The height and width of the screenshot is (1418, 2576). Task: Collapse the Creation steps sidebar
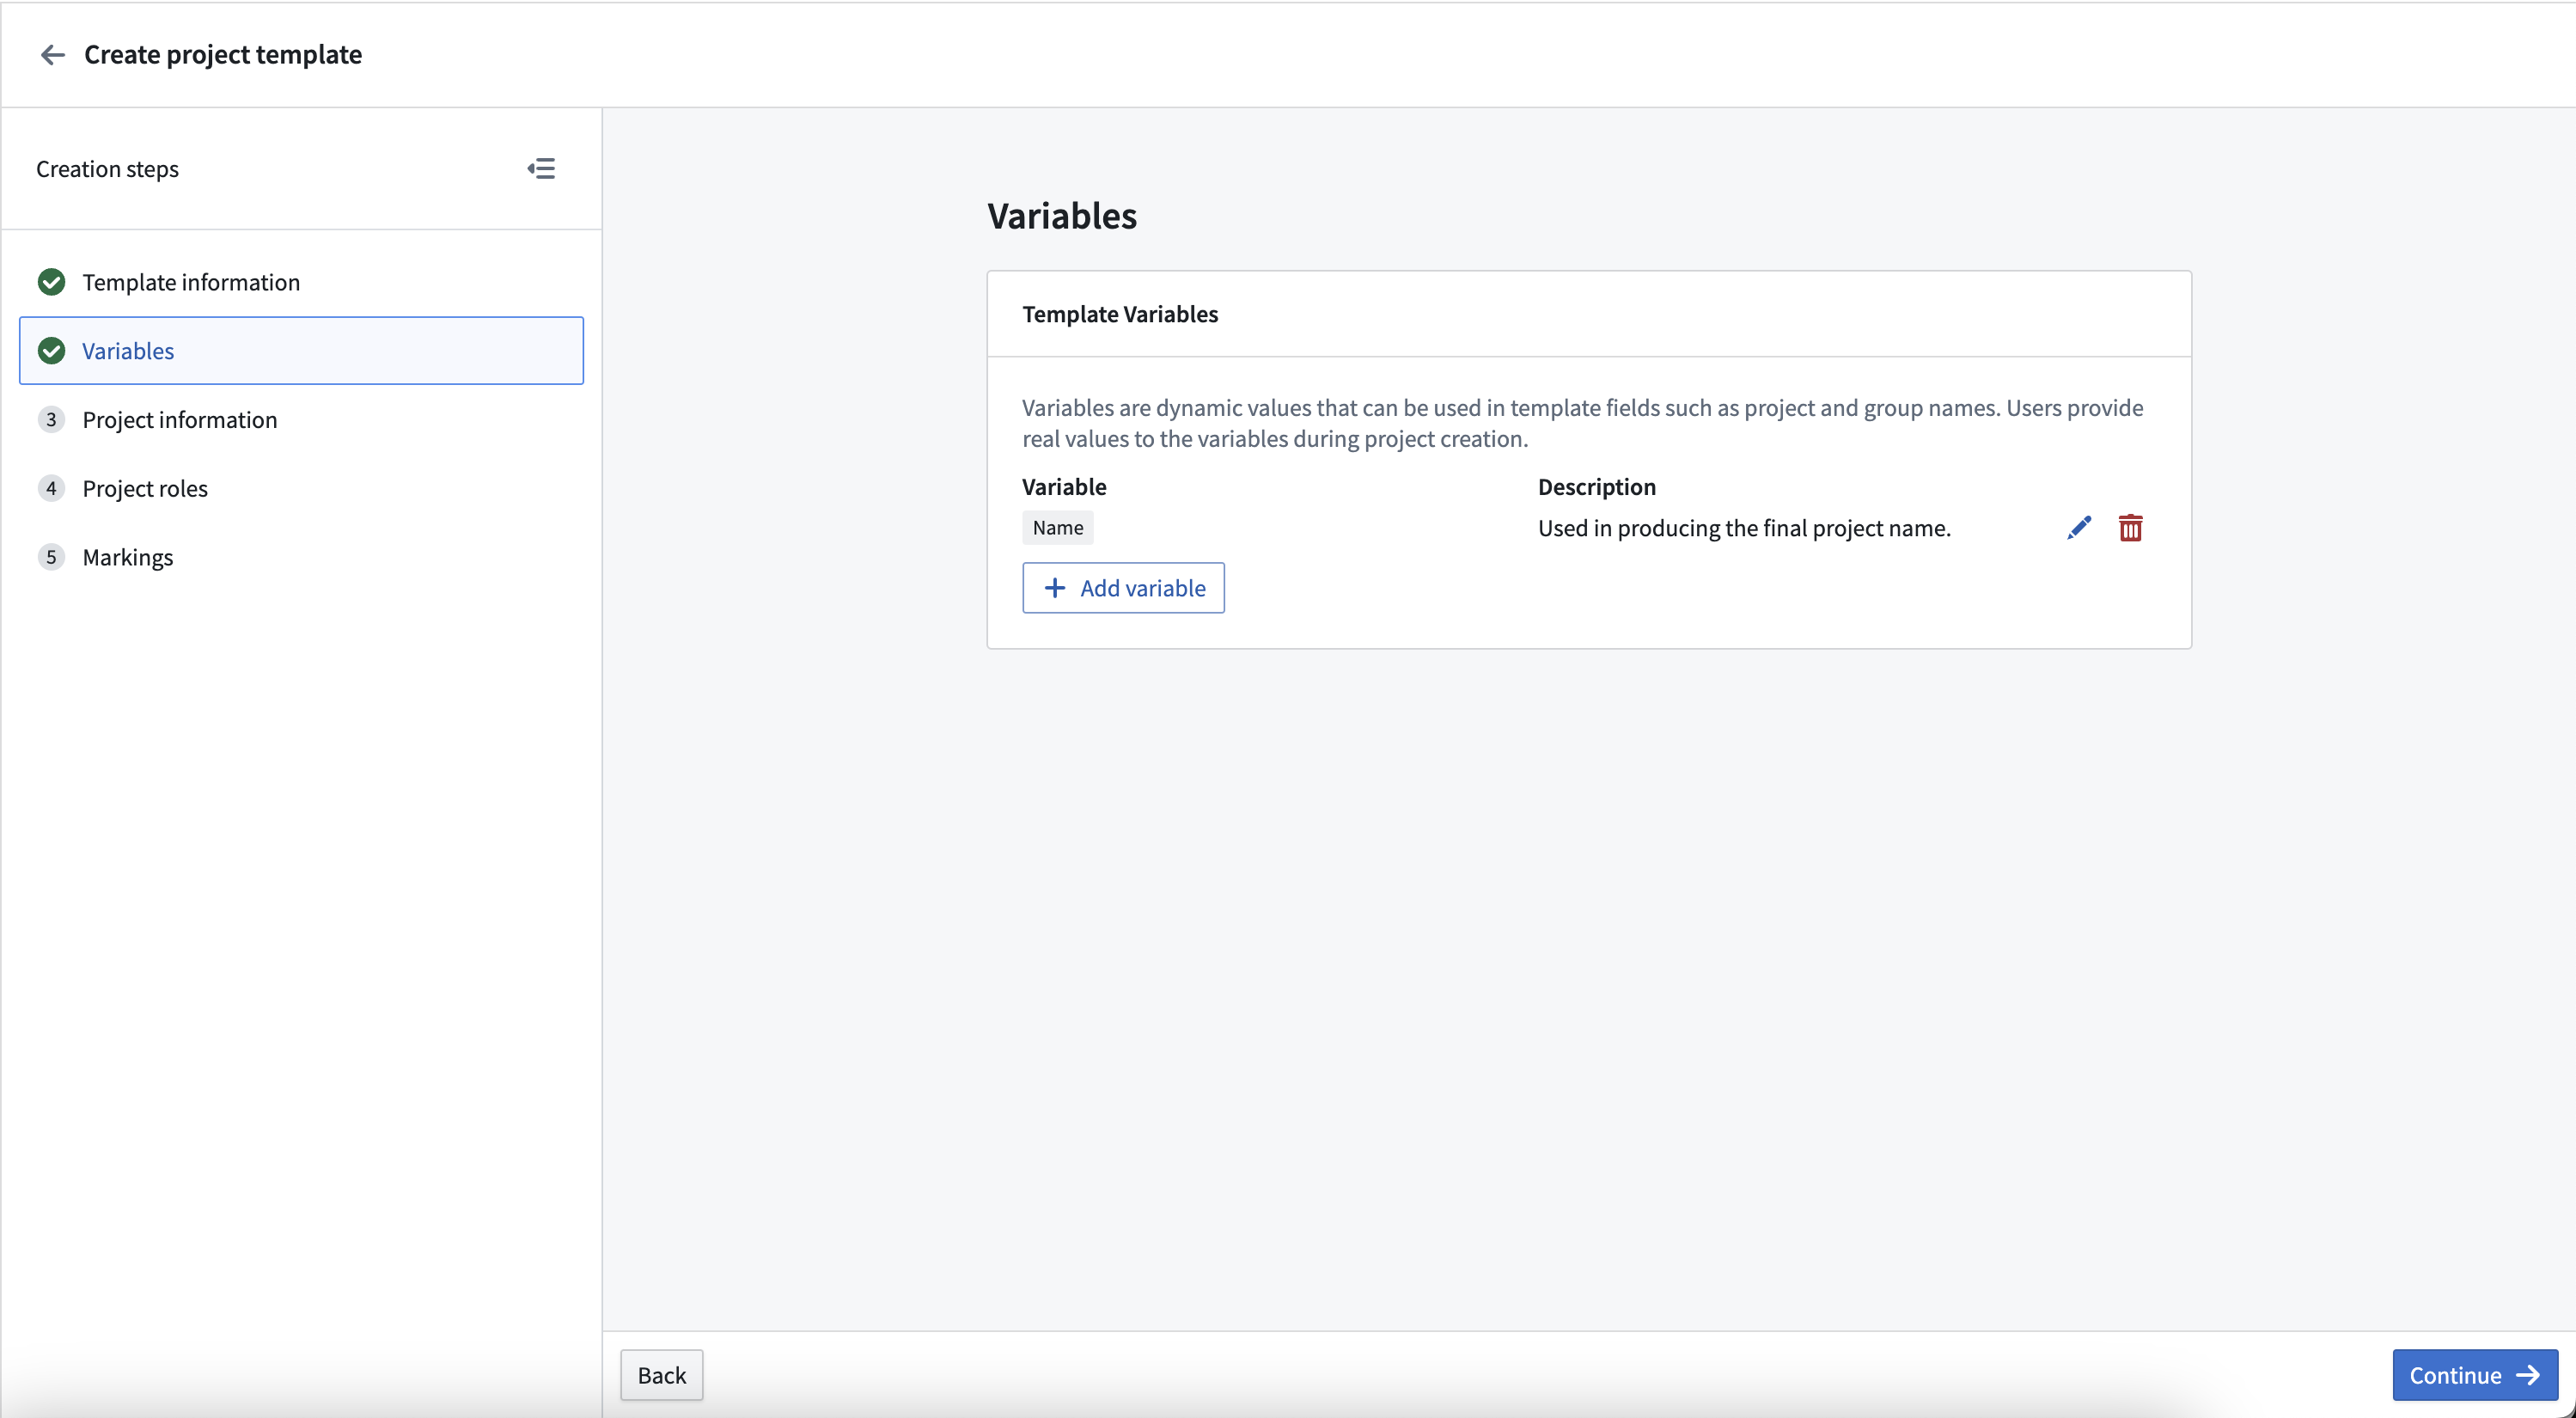click(541, 169)
